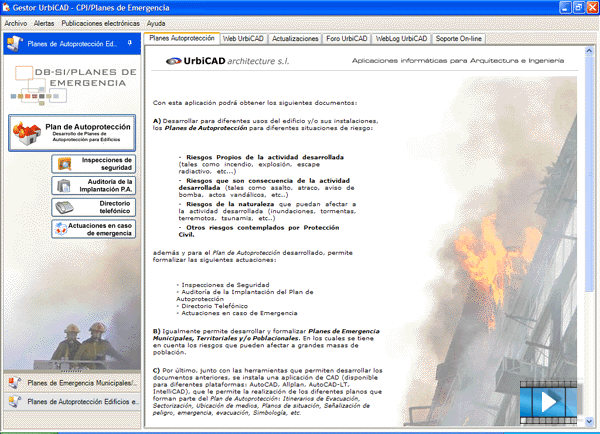The height and width of the screenshot is (434, 600).
Task: Click the panel splitter grip dots
Action: [x=72, y=371]
